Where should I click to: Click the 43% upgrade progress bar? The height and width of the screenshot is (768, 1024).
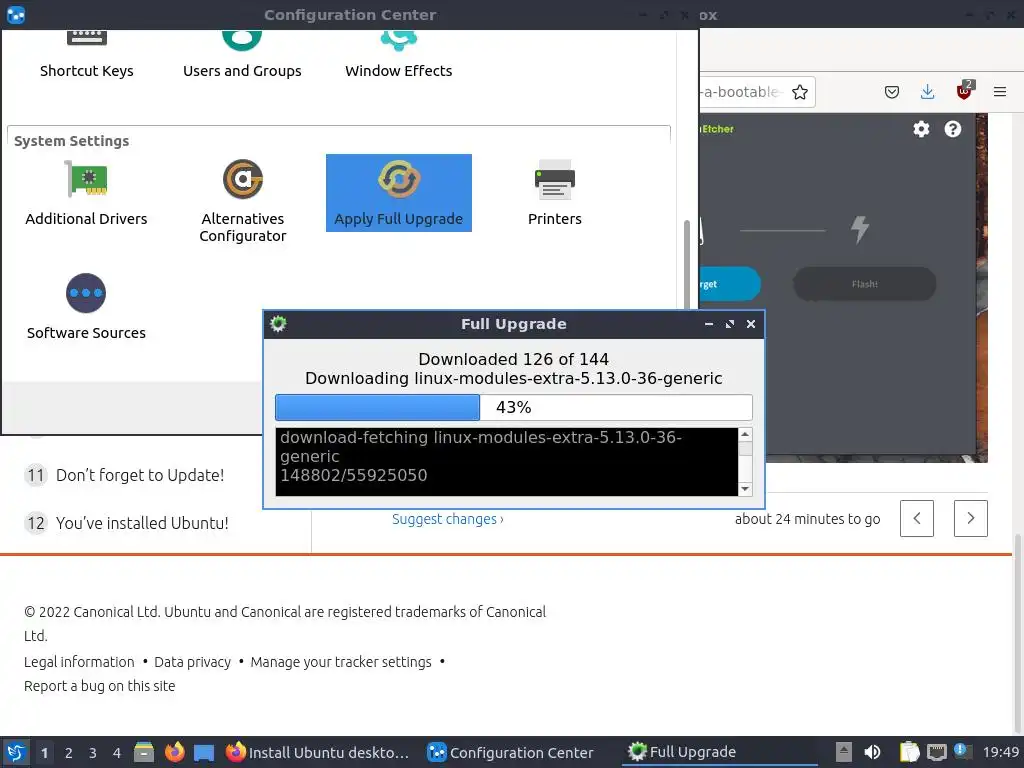tap(514, 408)
